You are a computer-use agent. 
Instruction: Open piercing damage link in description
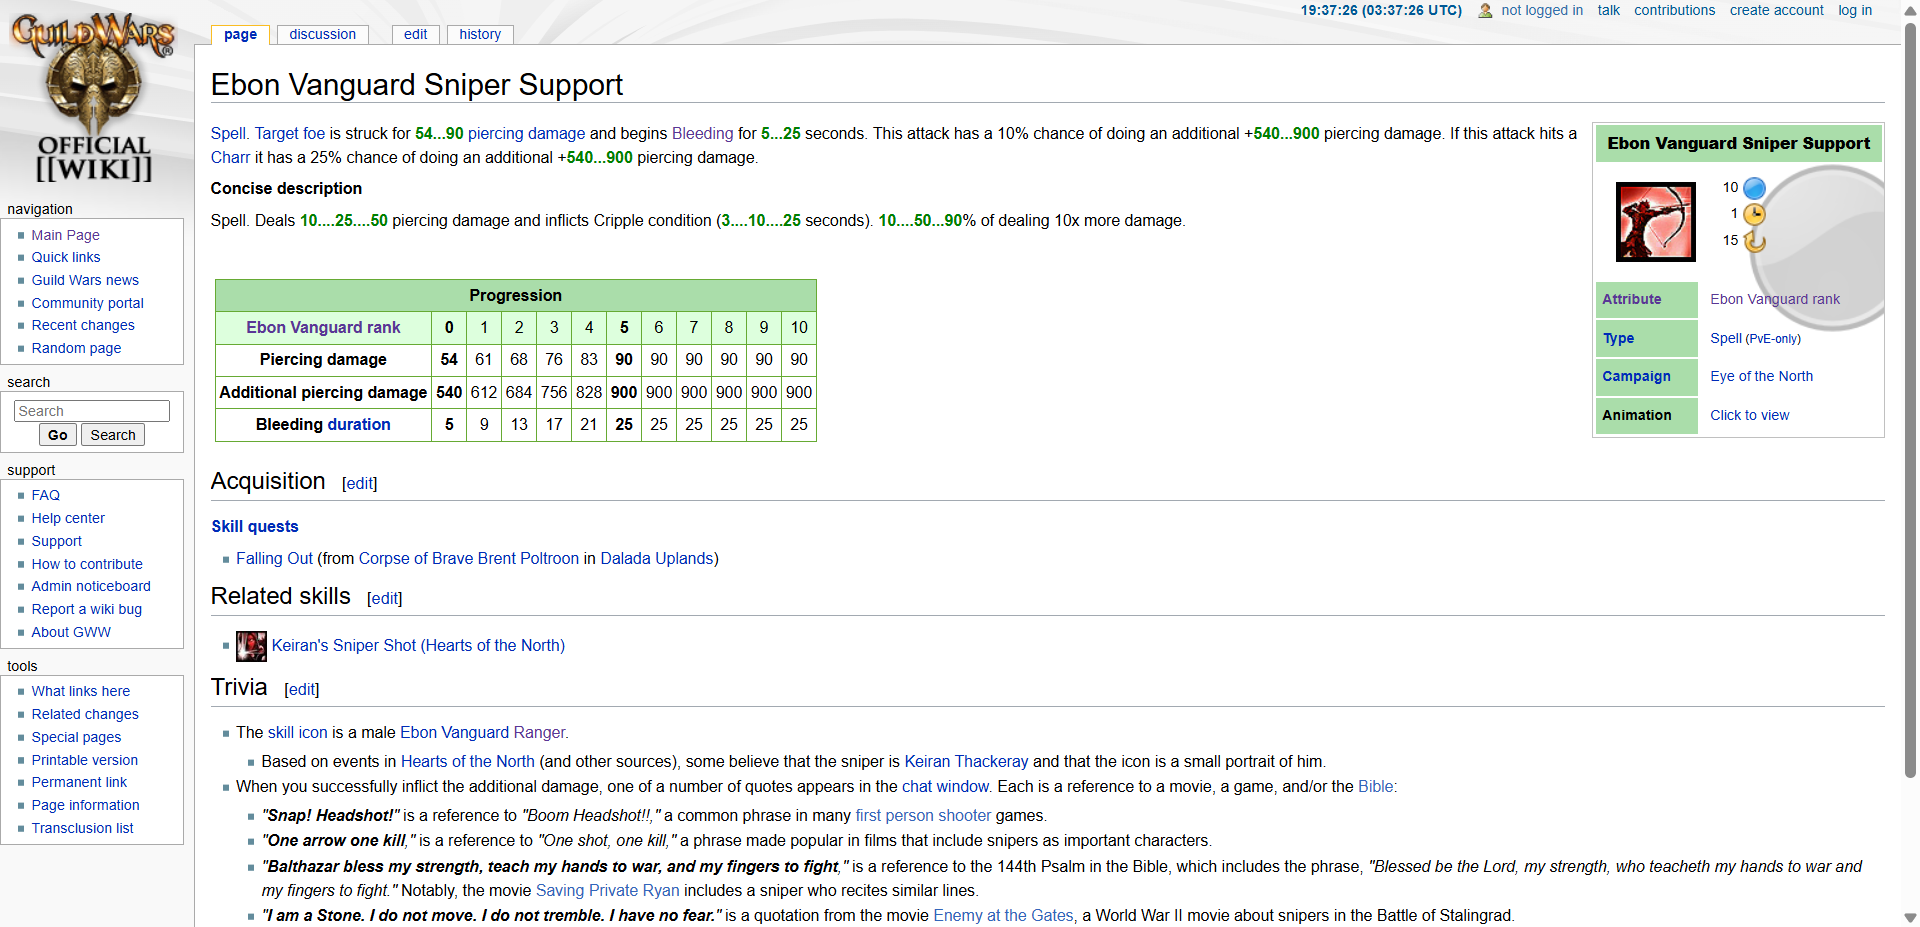pos(526,133)
